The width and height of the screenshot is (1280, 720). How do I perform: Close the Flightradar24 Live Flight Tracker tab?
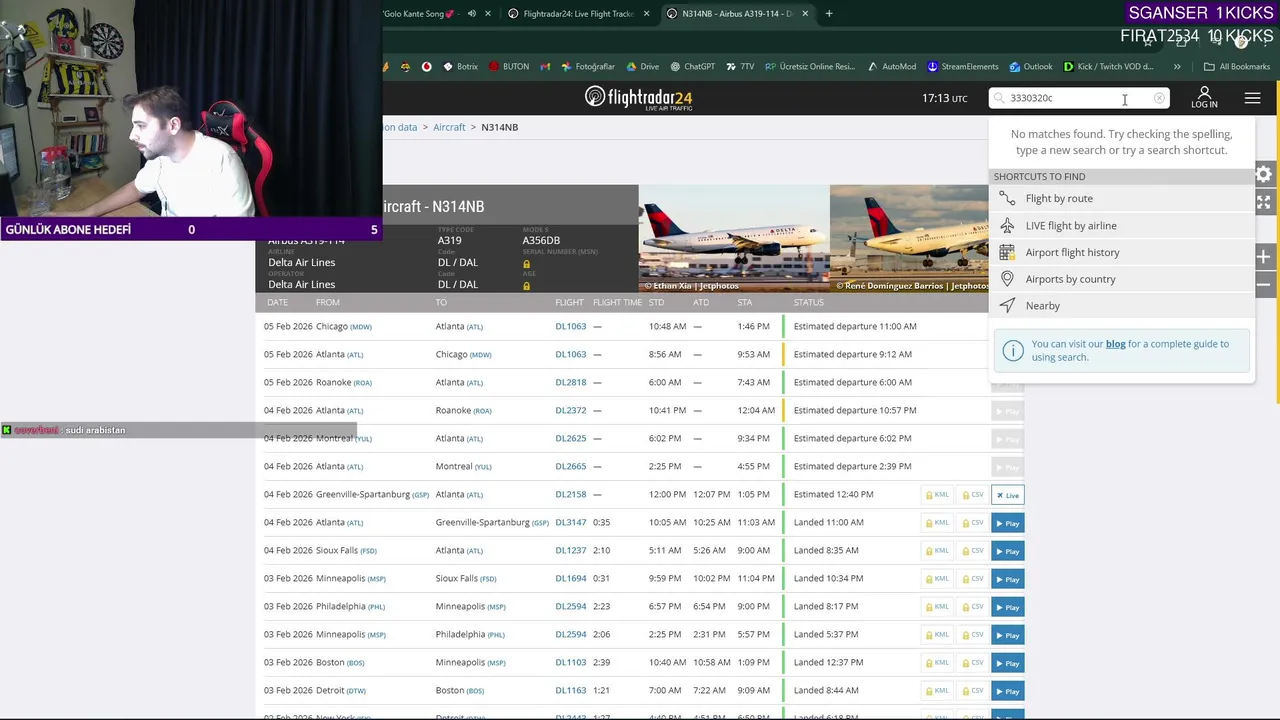tap(646, 14)
